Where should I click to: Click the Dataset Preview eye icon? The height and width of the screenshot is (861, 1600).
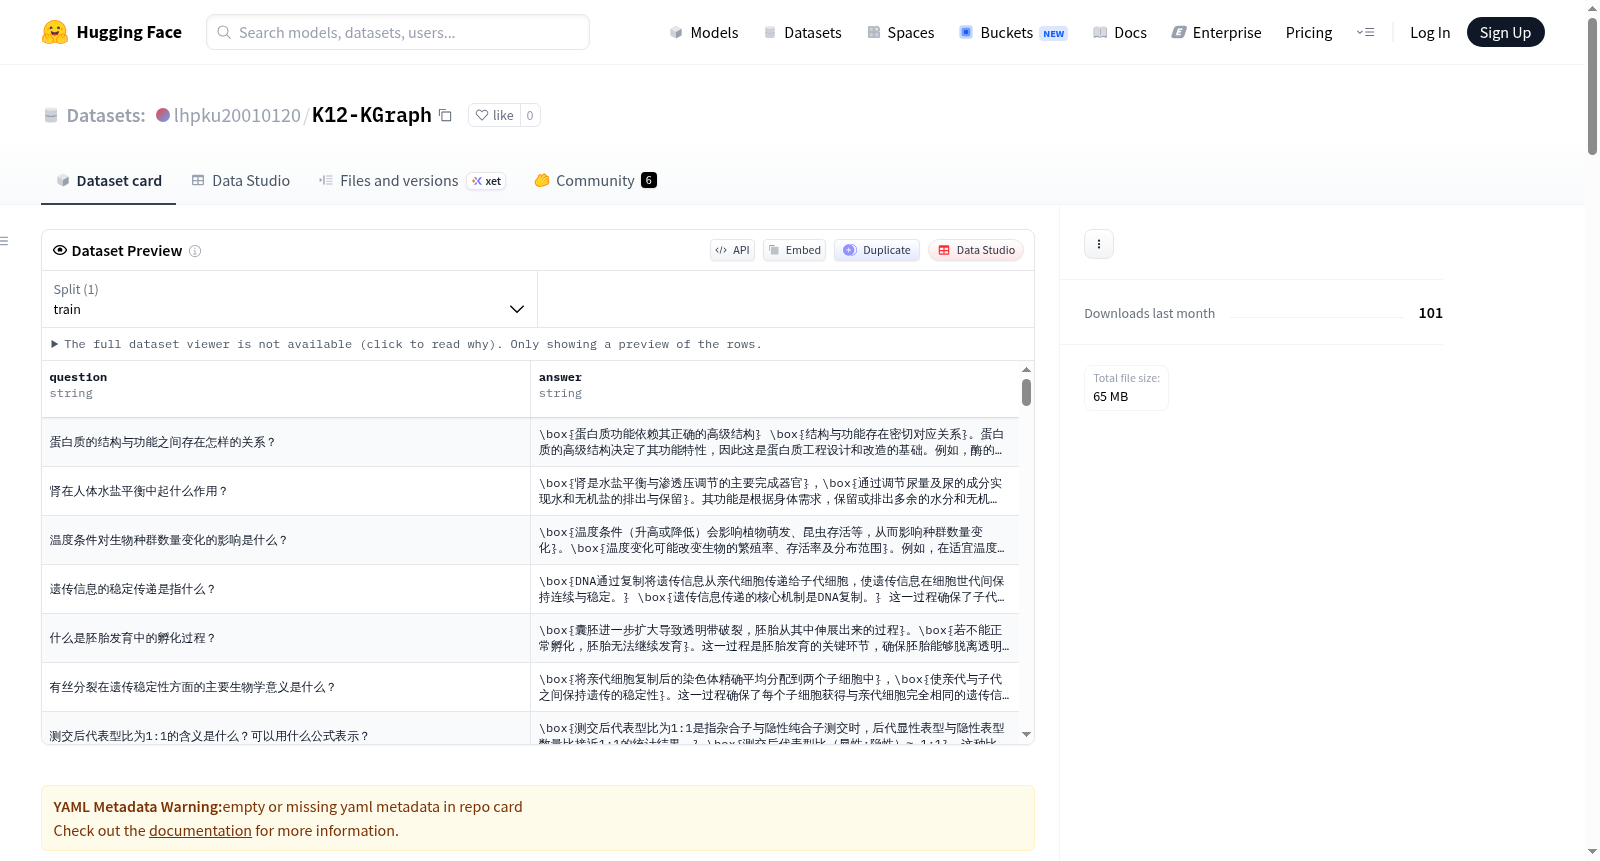pos(60,250)
